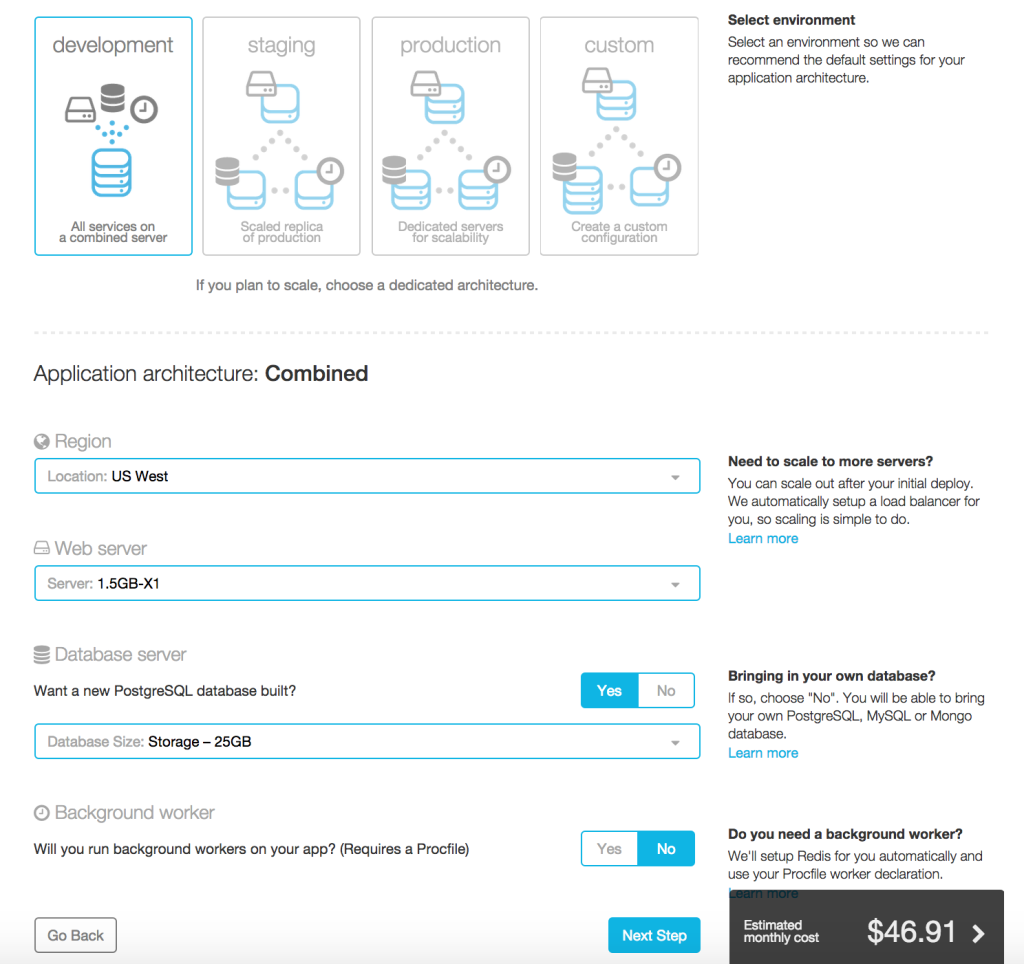Click the database icon in staging card

[228, 173]
